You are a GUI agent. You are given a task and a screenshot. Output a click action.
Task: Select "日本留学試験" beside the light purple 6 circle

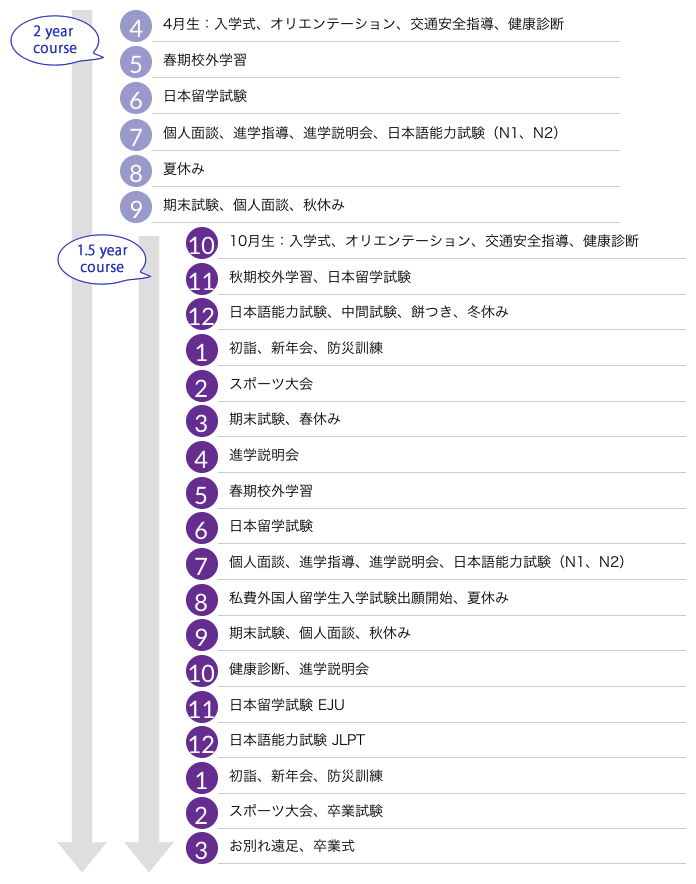[x=205, y=96]
